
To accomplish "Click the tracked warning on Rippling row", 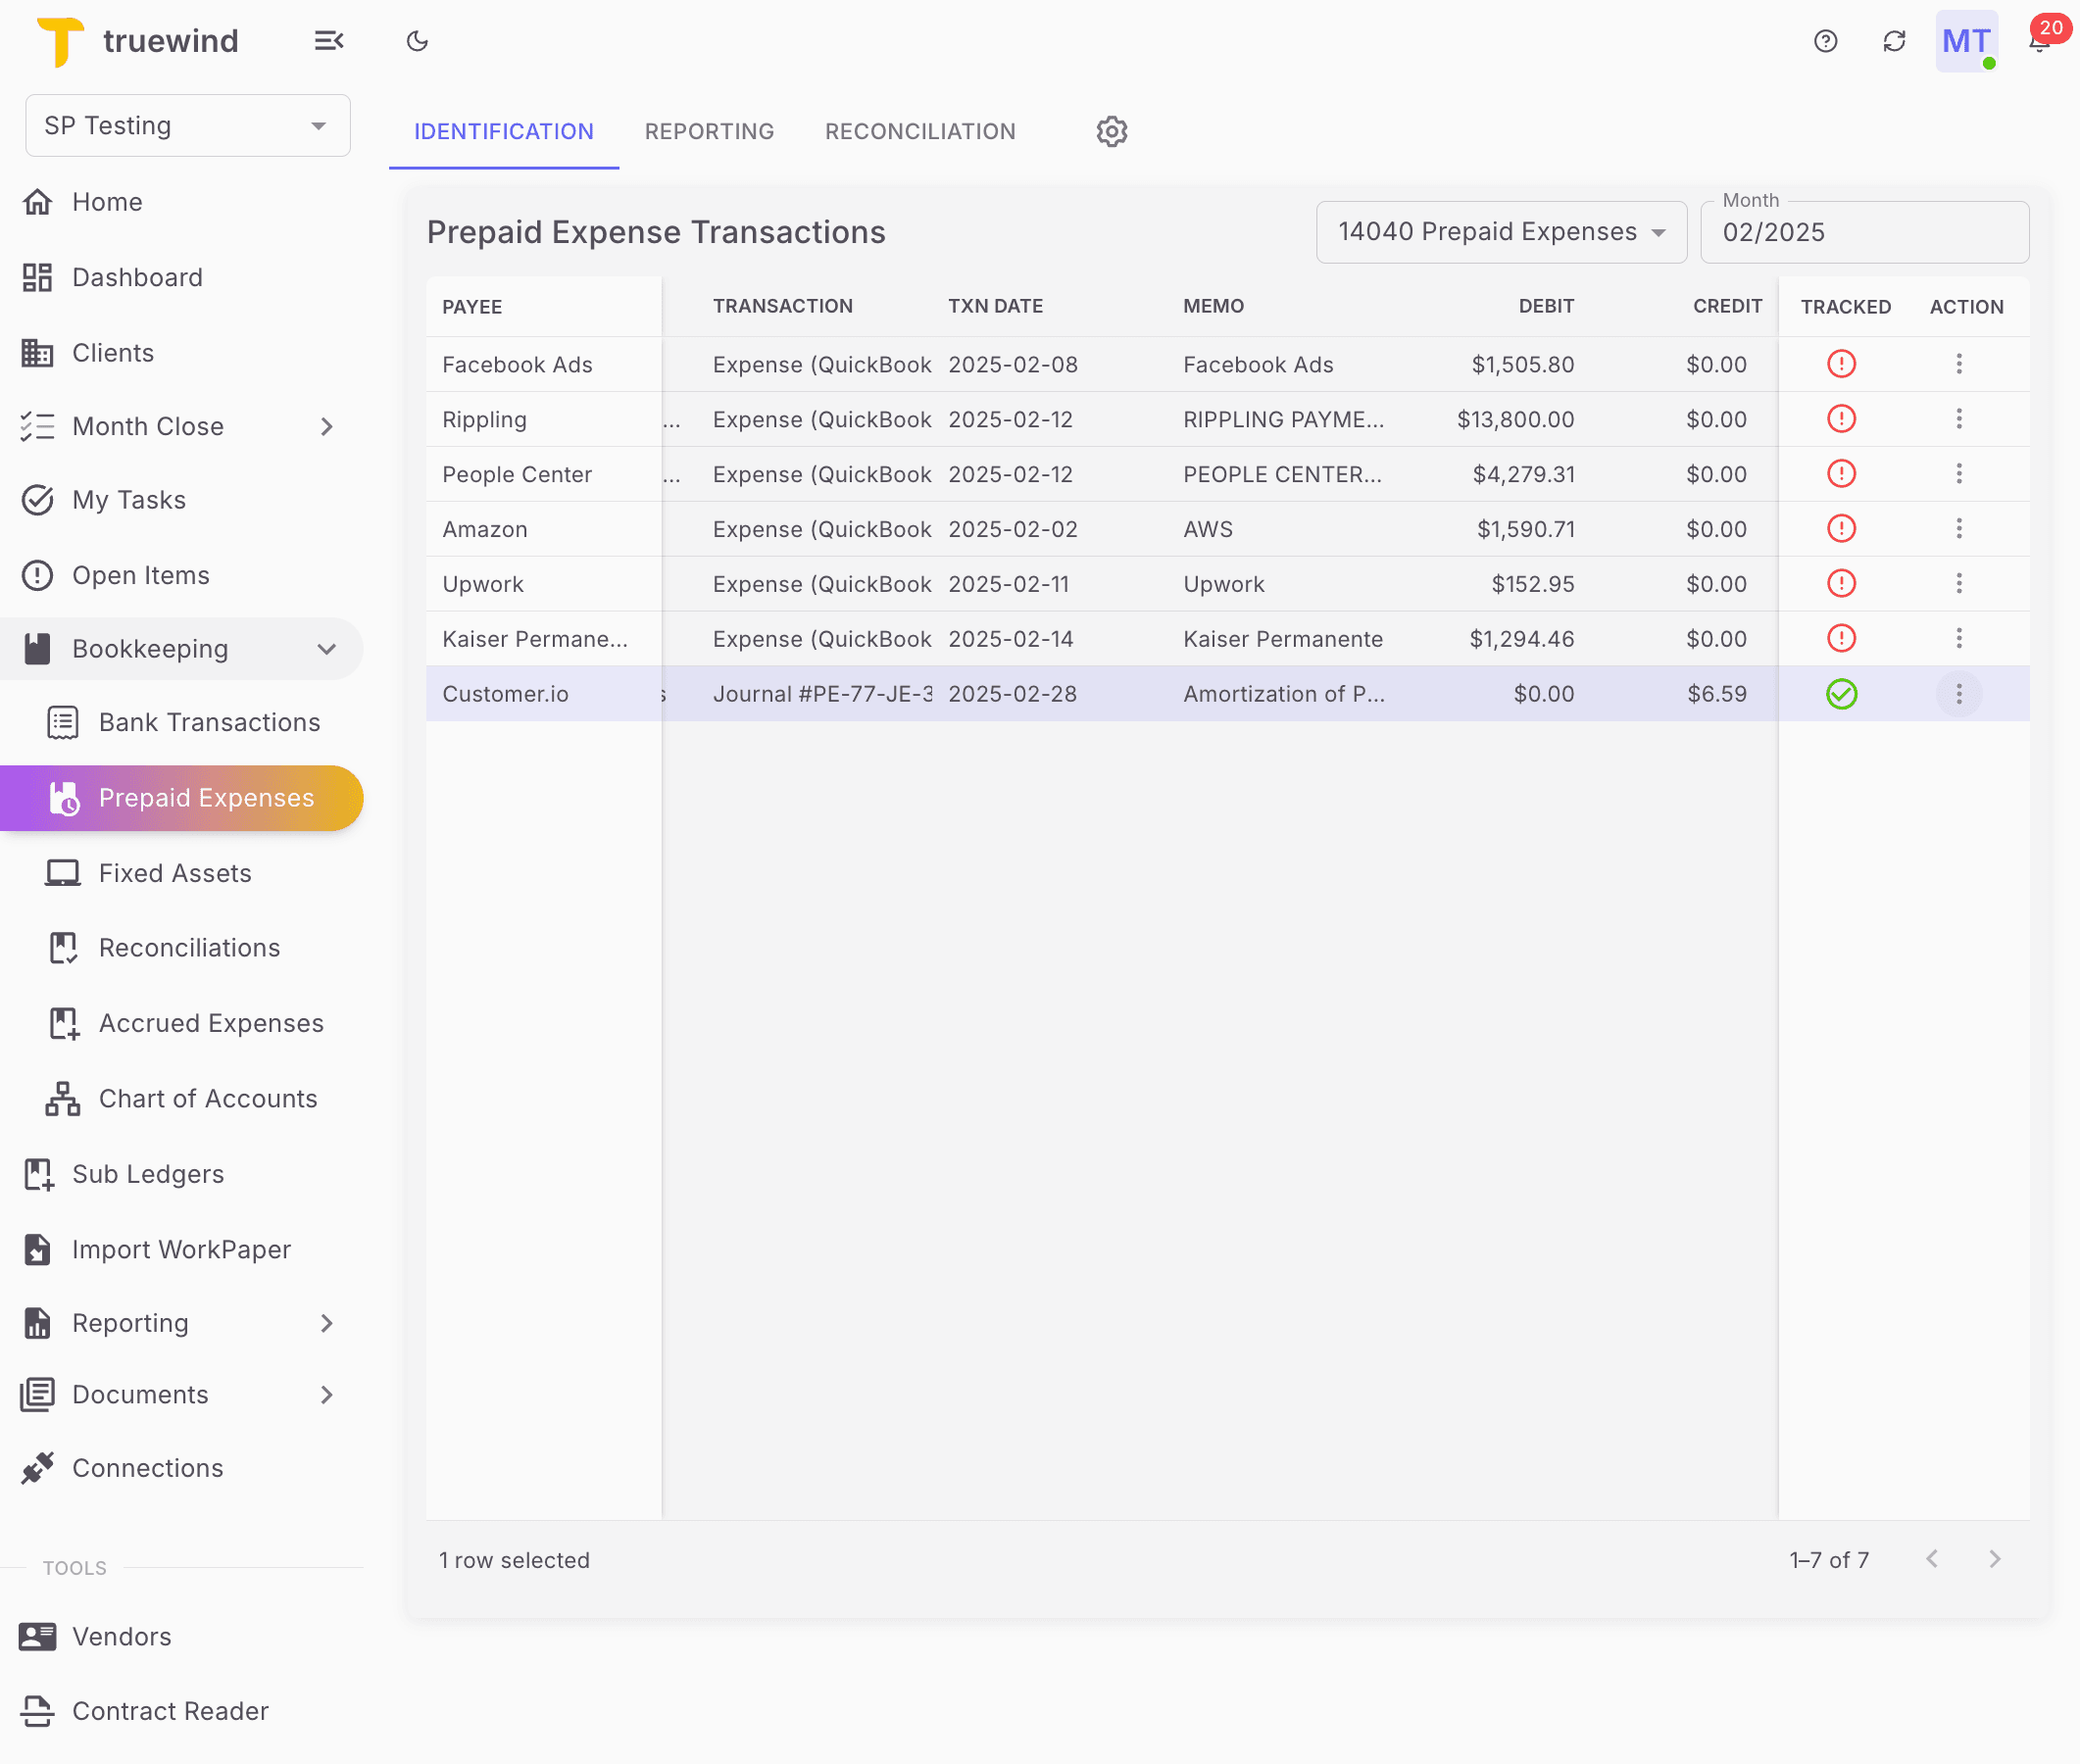I will pyautogui.click(x=1842, y=419).
